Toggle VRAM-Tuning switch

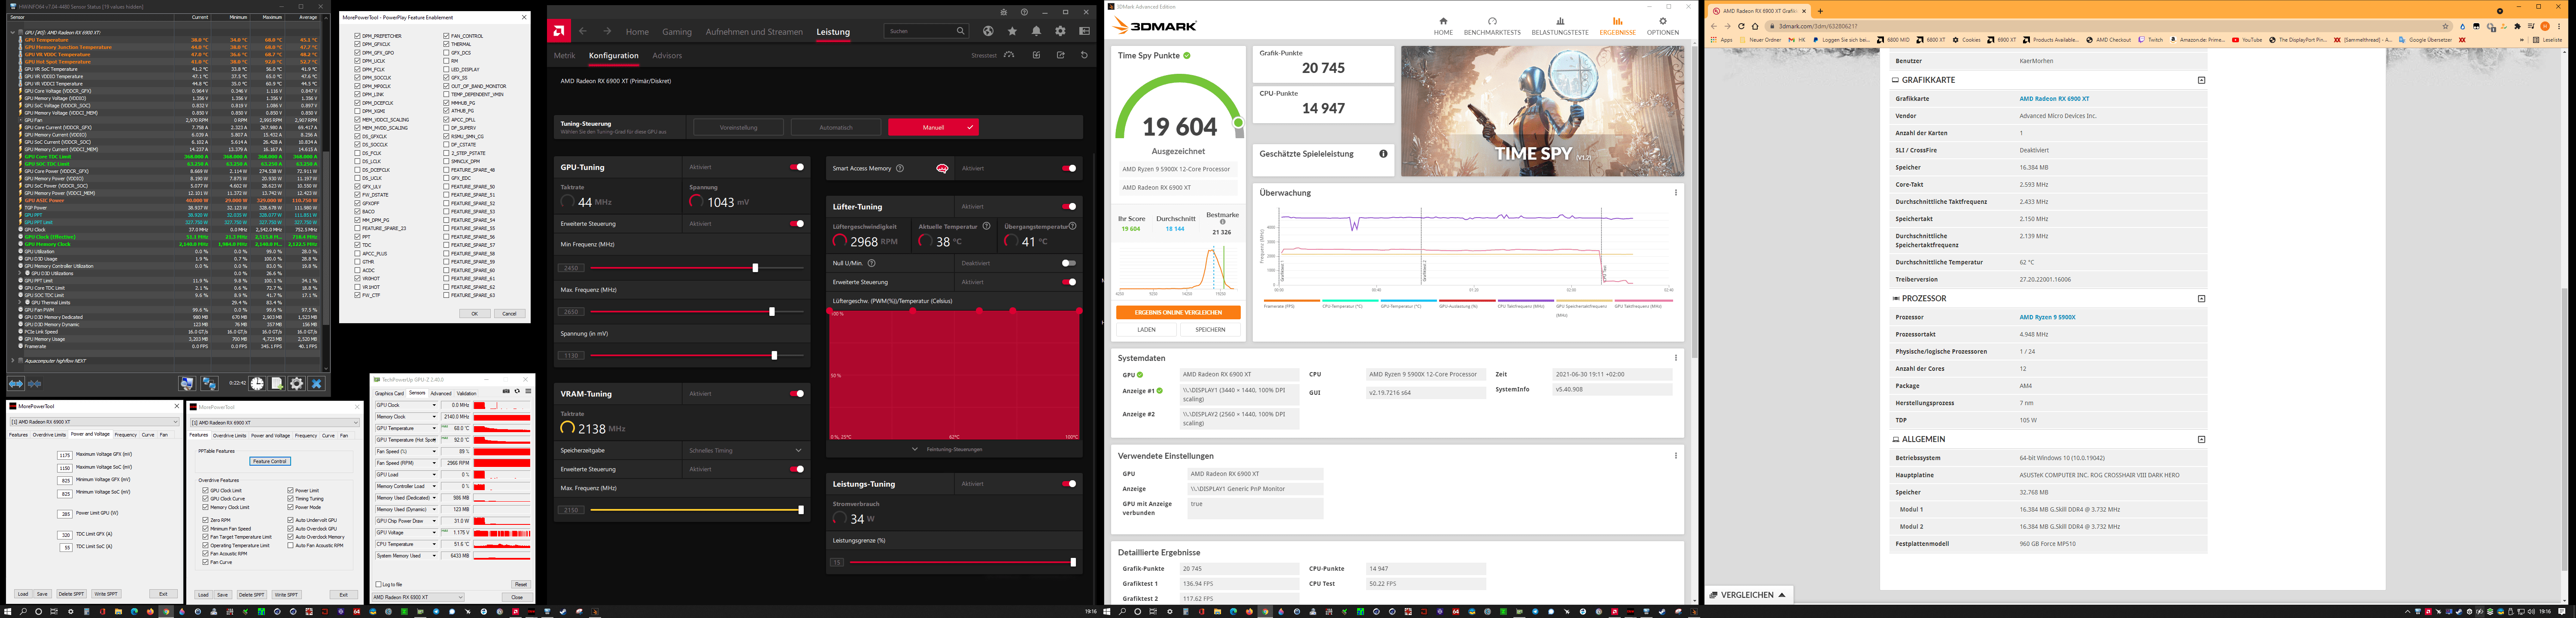click(x=797, y=393)
